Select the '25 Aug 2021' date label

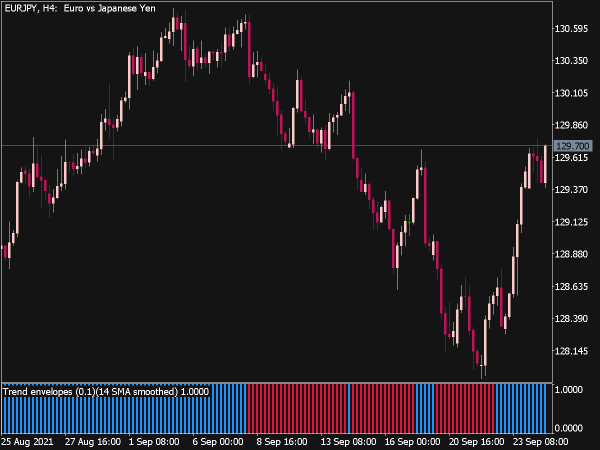coord(28,442)
